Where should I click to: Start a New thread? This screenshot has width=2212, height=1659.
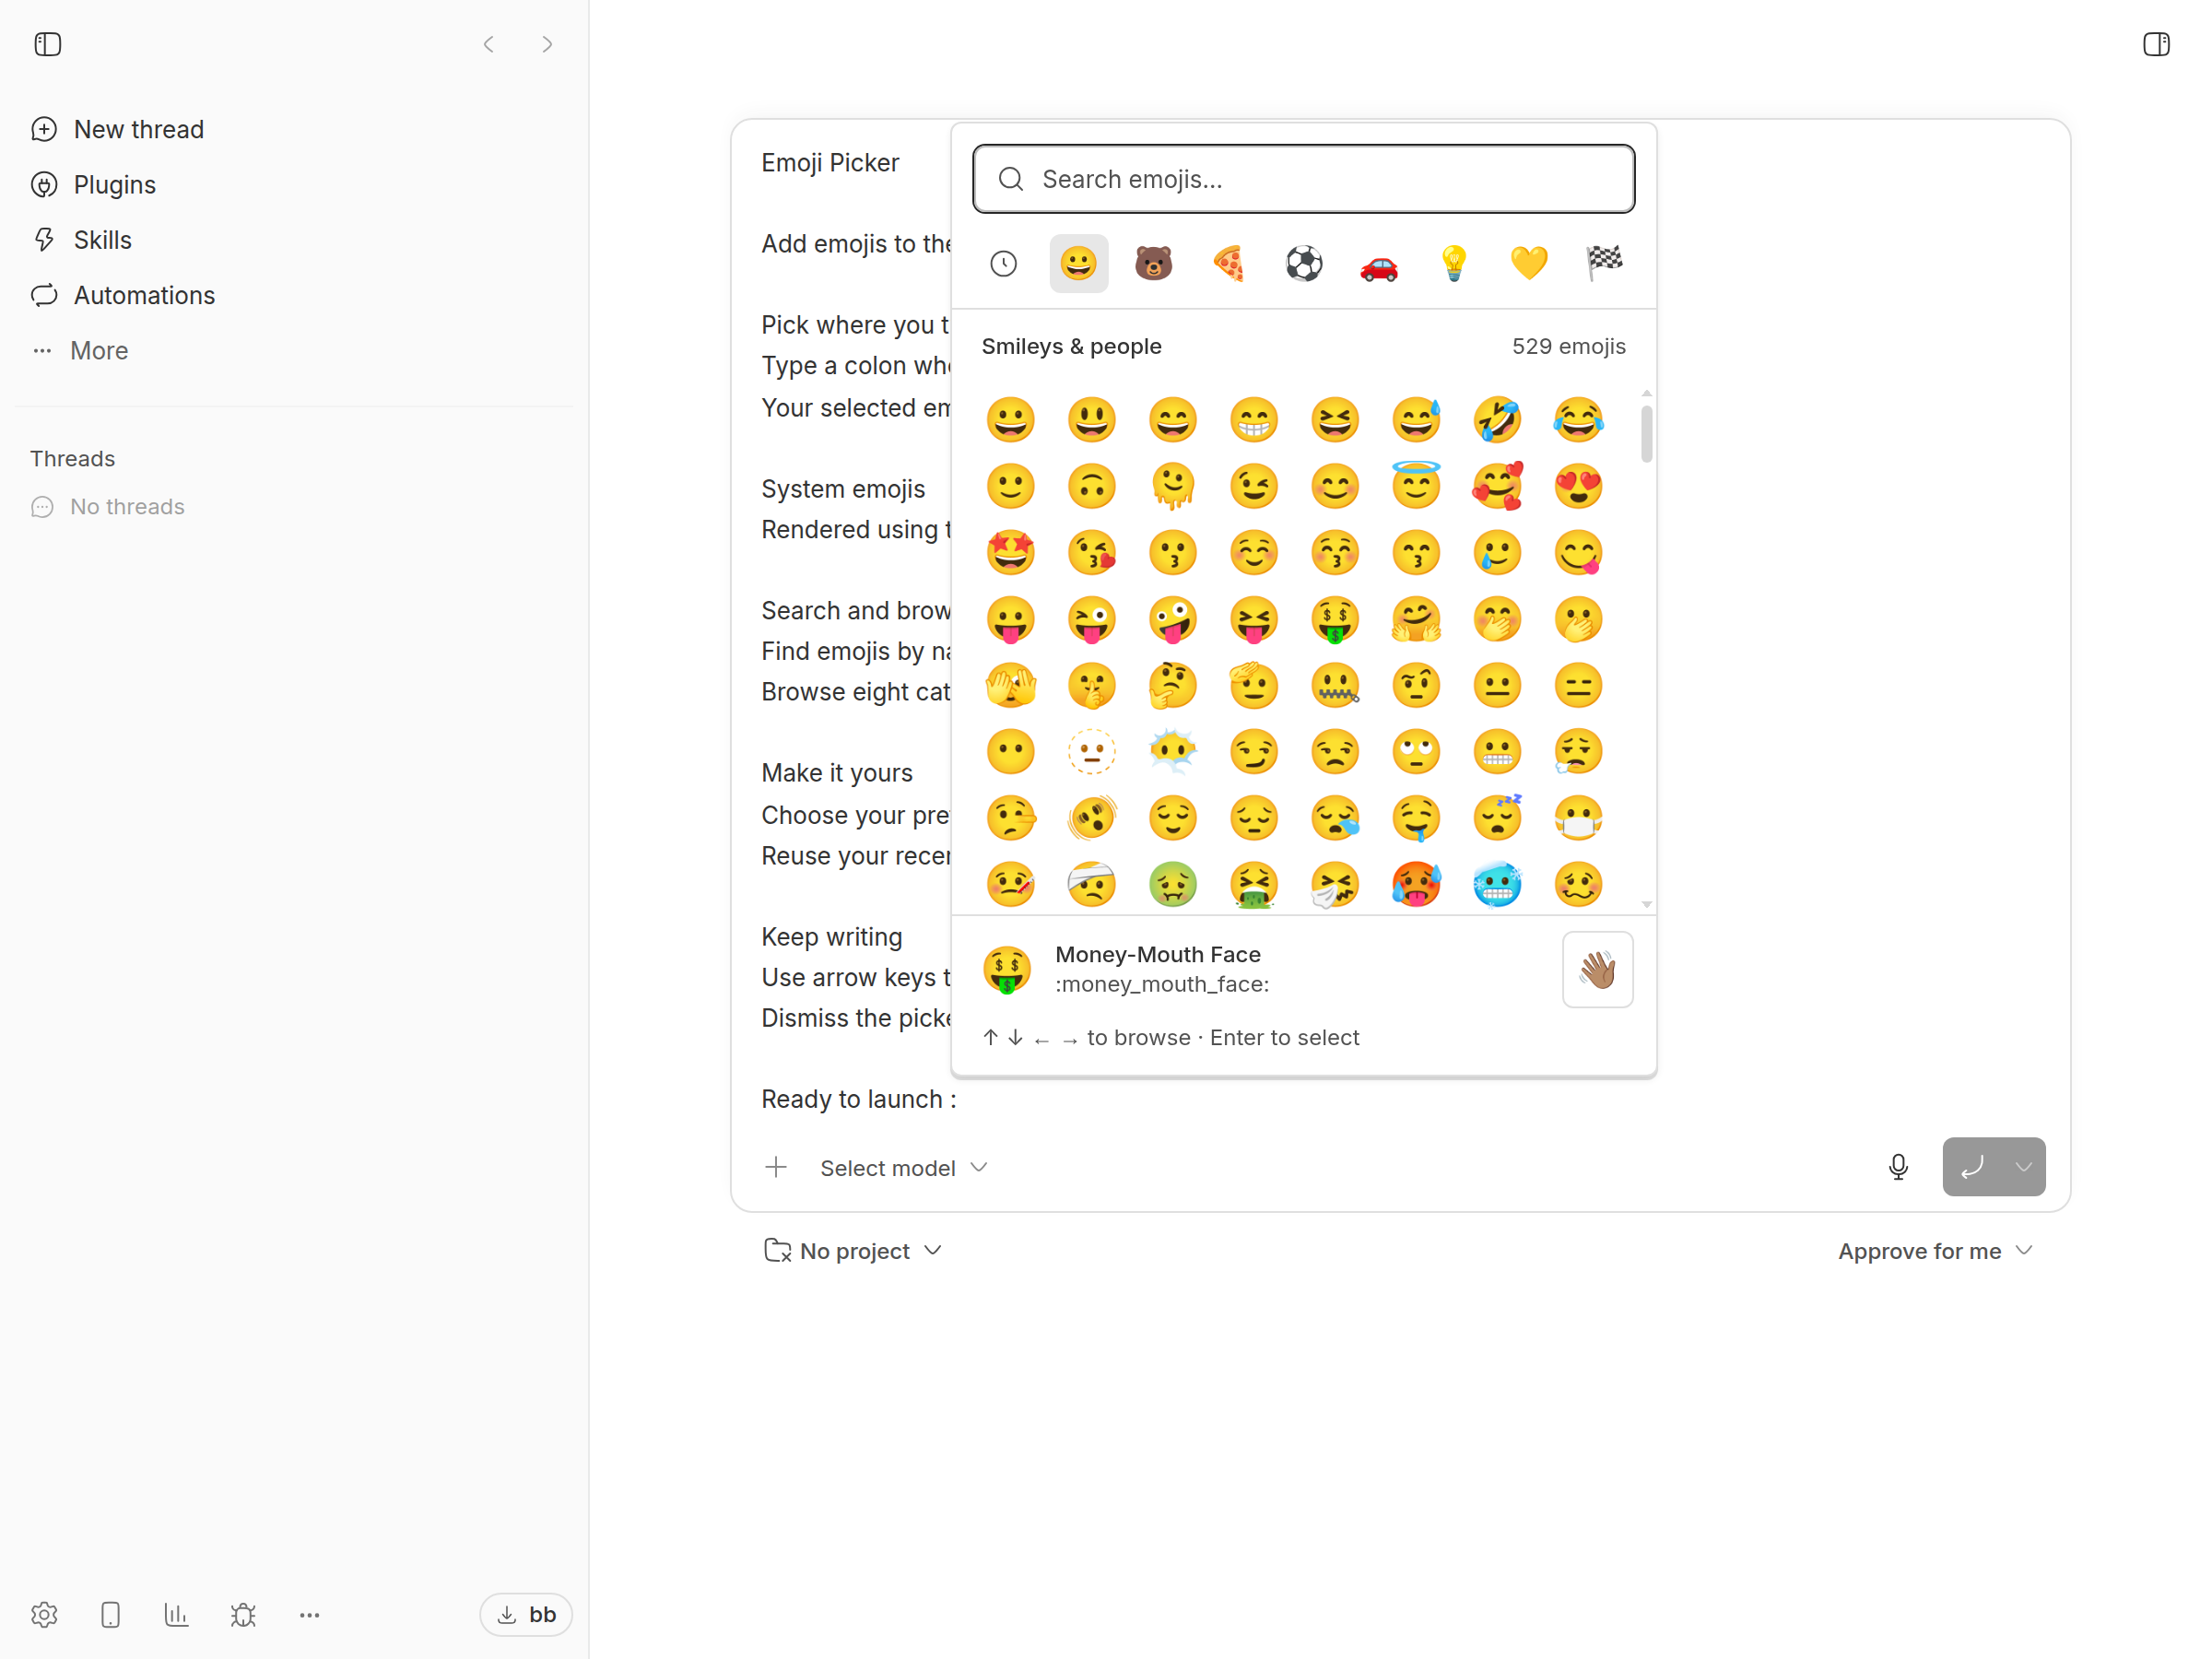pos(118,129)
